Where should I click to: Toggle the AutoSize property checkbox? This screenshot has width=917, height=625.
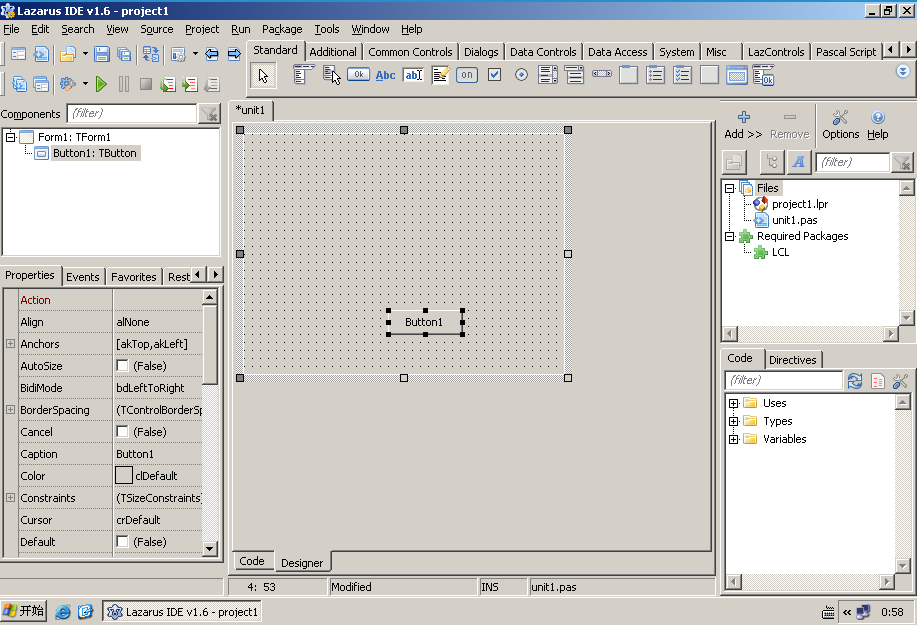pyautogui.click(x=122, y=366)
